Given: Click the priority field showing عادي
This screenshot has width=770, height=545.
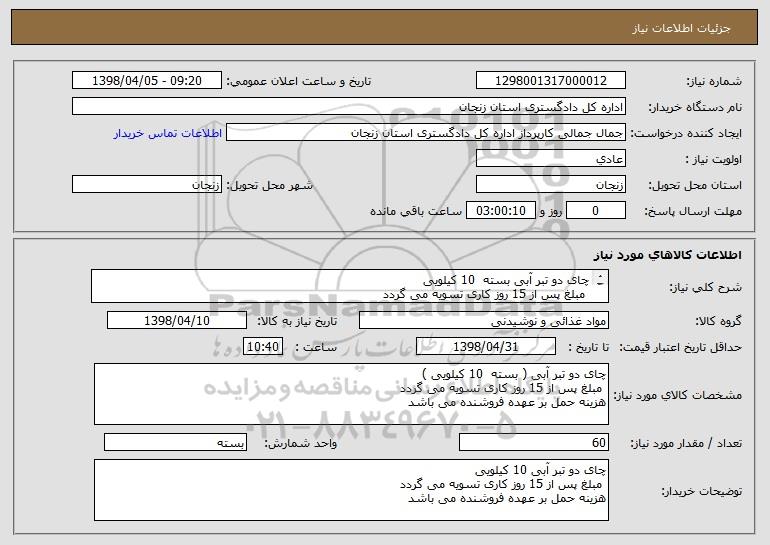Looking at the screenshot, I should click(x=550, y=159).
